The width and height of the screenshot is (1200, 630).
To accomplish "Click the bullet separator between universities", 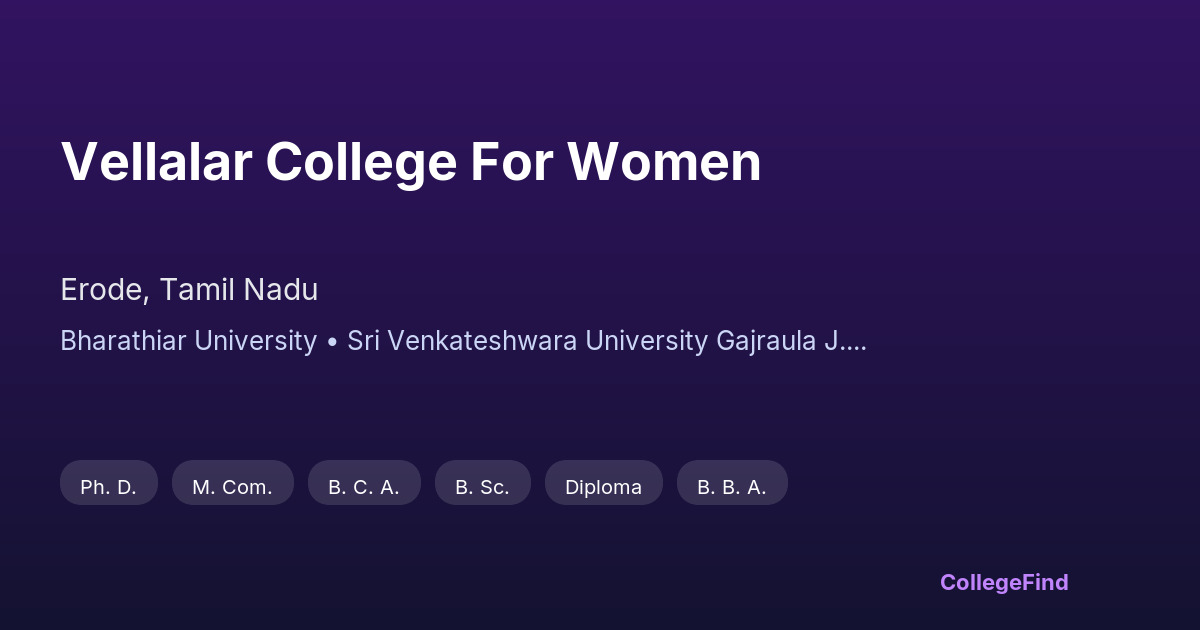I will 332,341.
